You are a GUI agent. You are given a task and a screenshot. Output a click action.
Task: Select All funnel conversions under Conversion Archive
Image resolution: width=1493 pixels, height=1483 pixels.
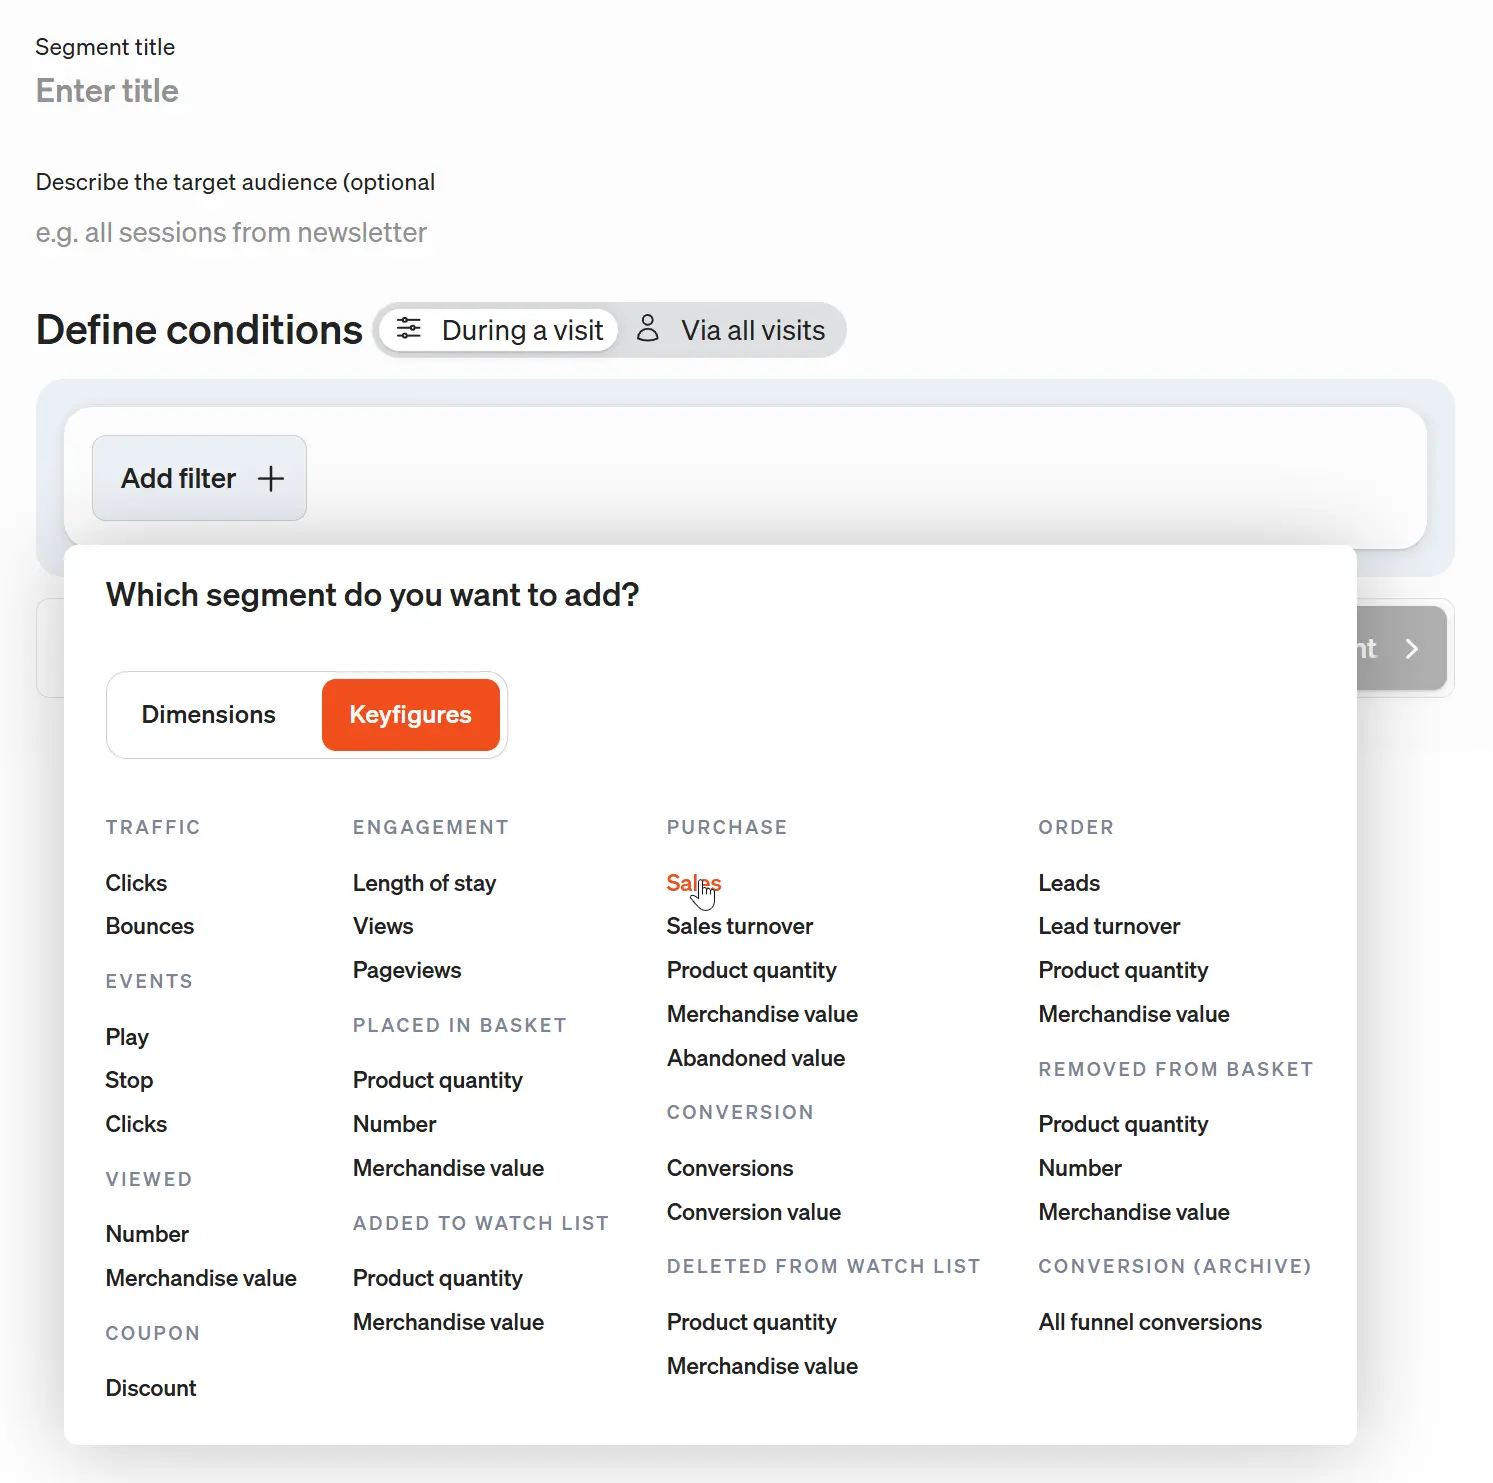[1149, 1322]
